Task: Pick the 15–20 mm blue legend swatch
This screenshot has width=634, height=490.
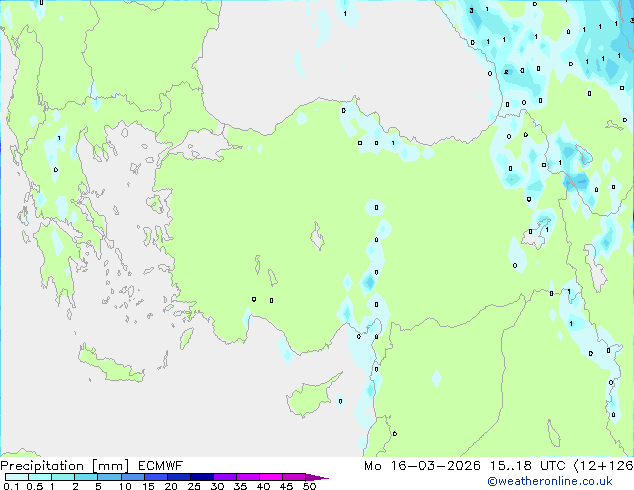Action: [155, 477]
